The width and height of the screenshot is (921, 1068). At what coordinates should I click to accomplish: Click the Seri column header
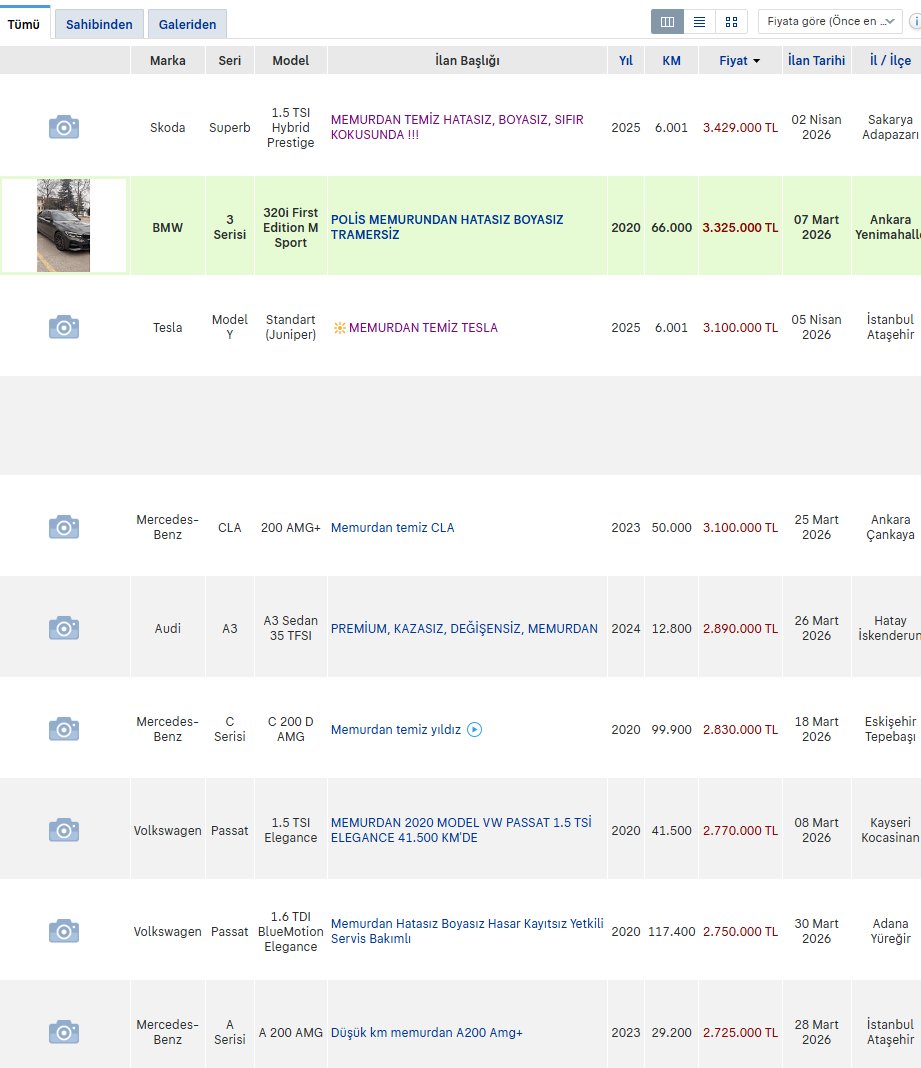click(230, 61)
